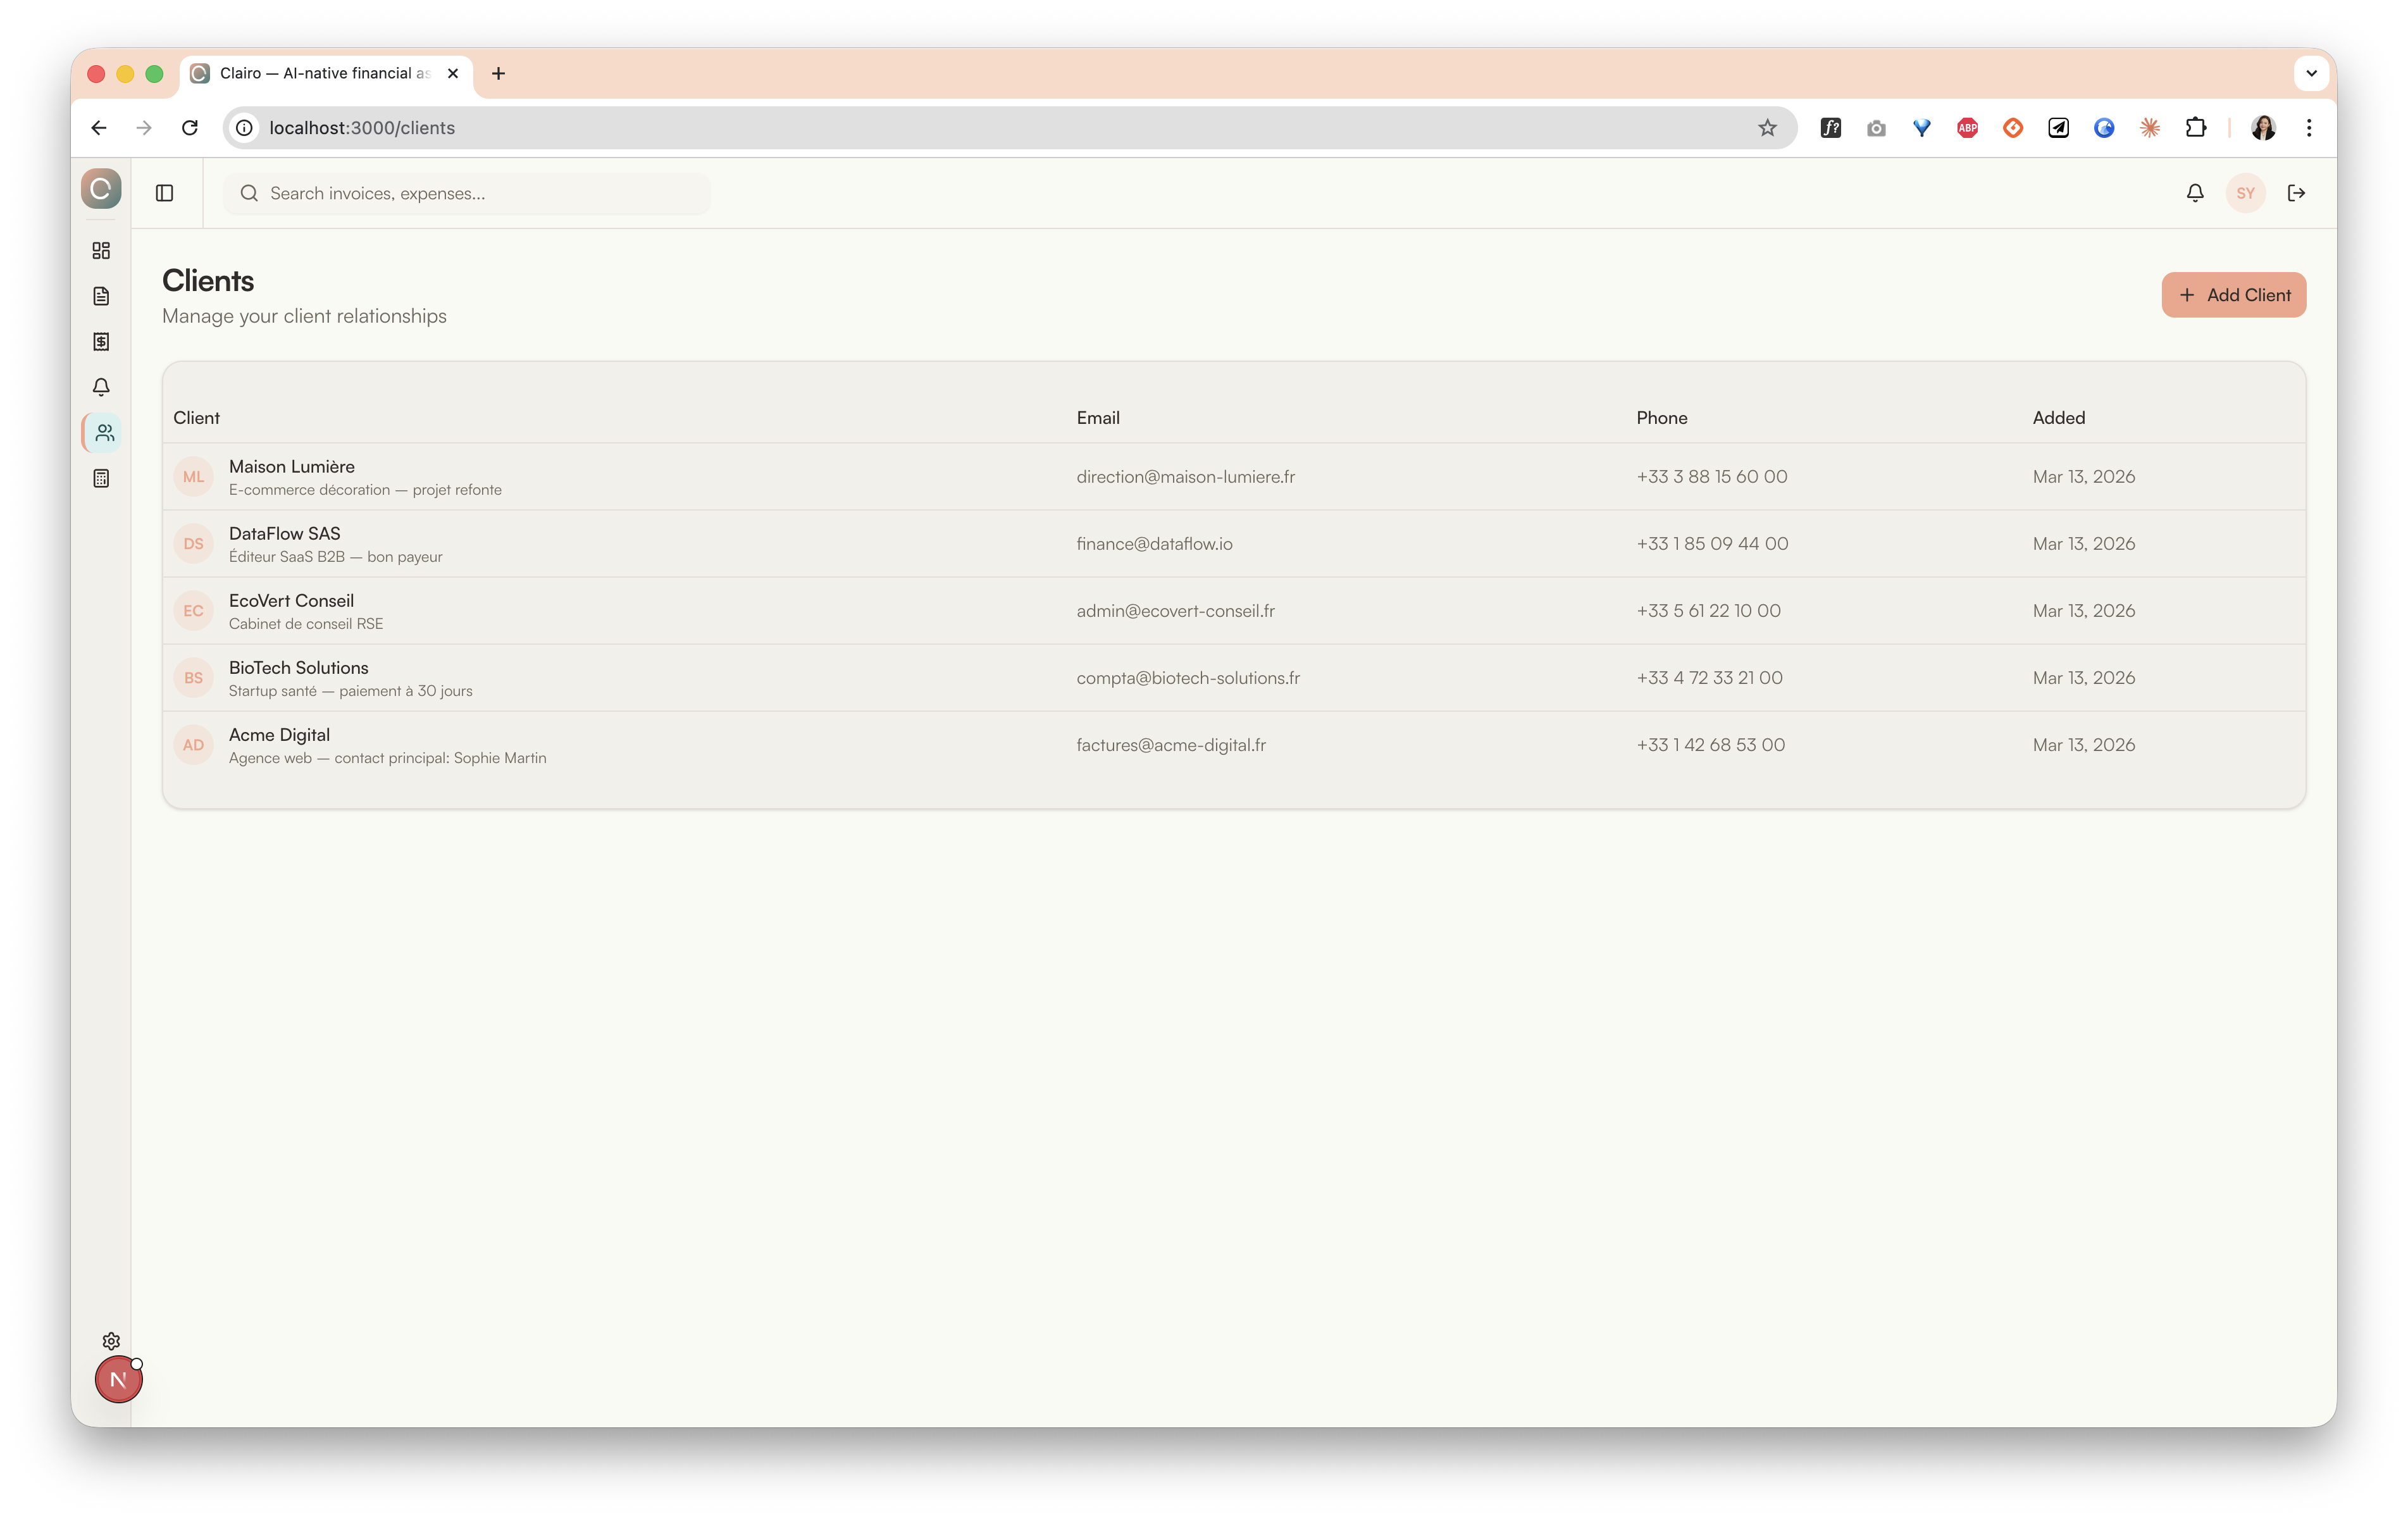
Task: Click the ML avatar initials
Action: (193, 477)
